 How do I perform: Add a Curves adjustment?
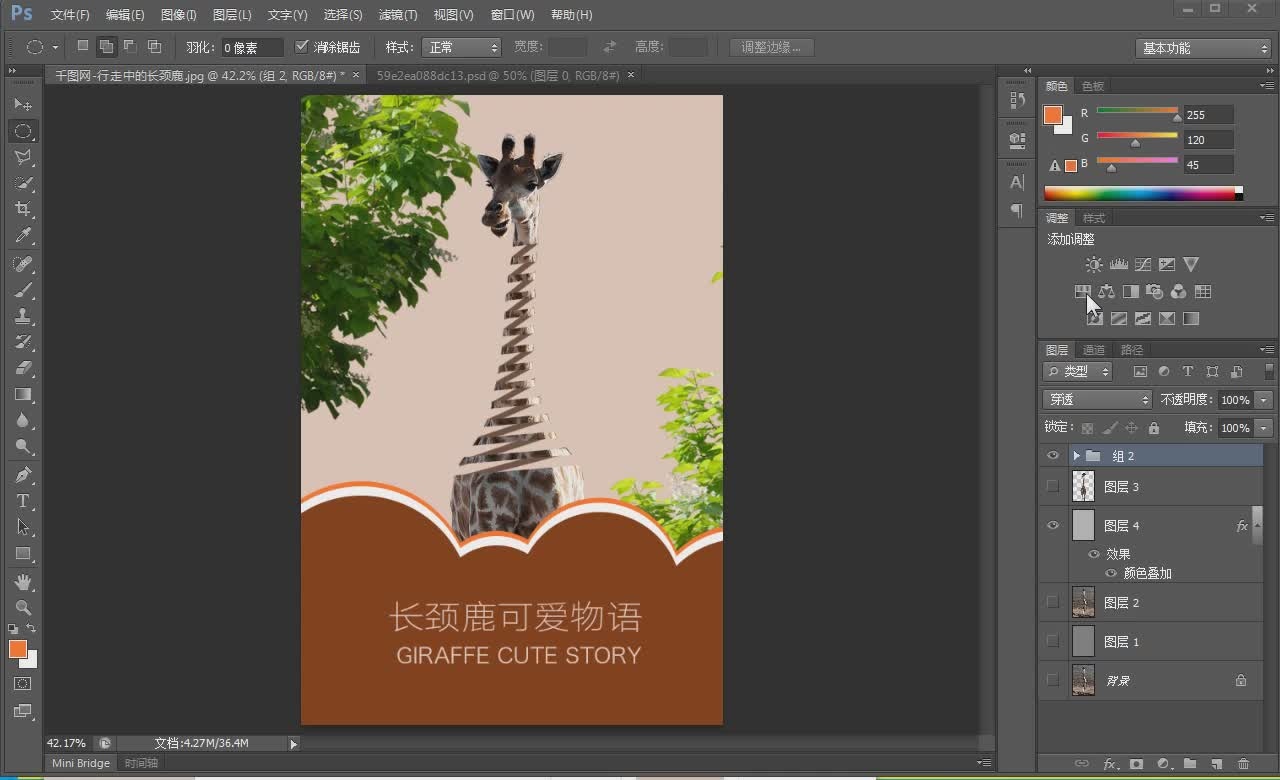(x=1142, y=265)
